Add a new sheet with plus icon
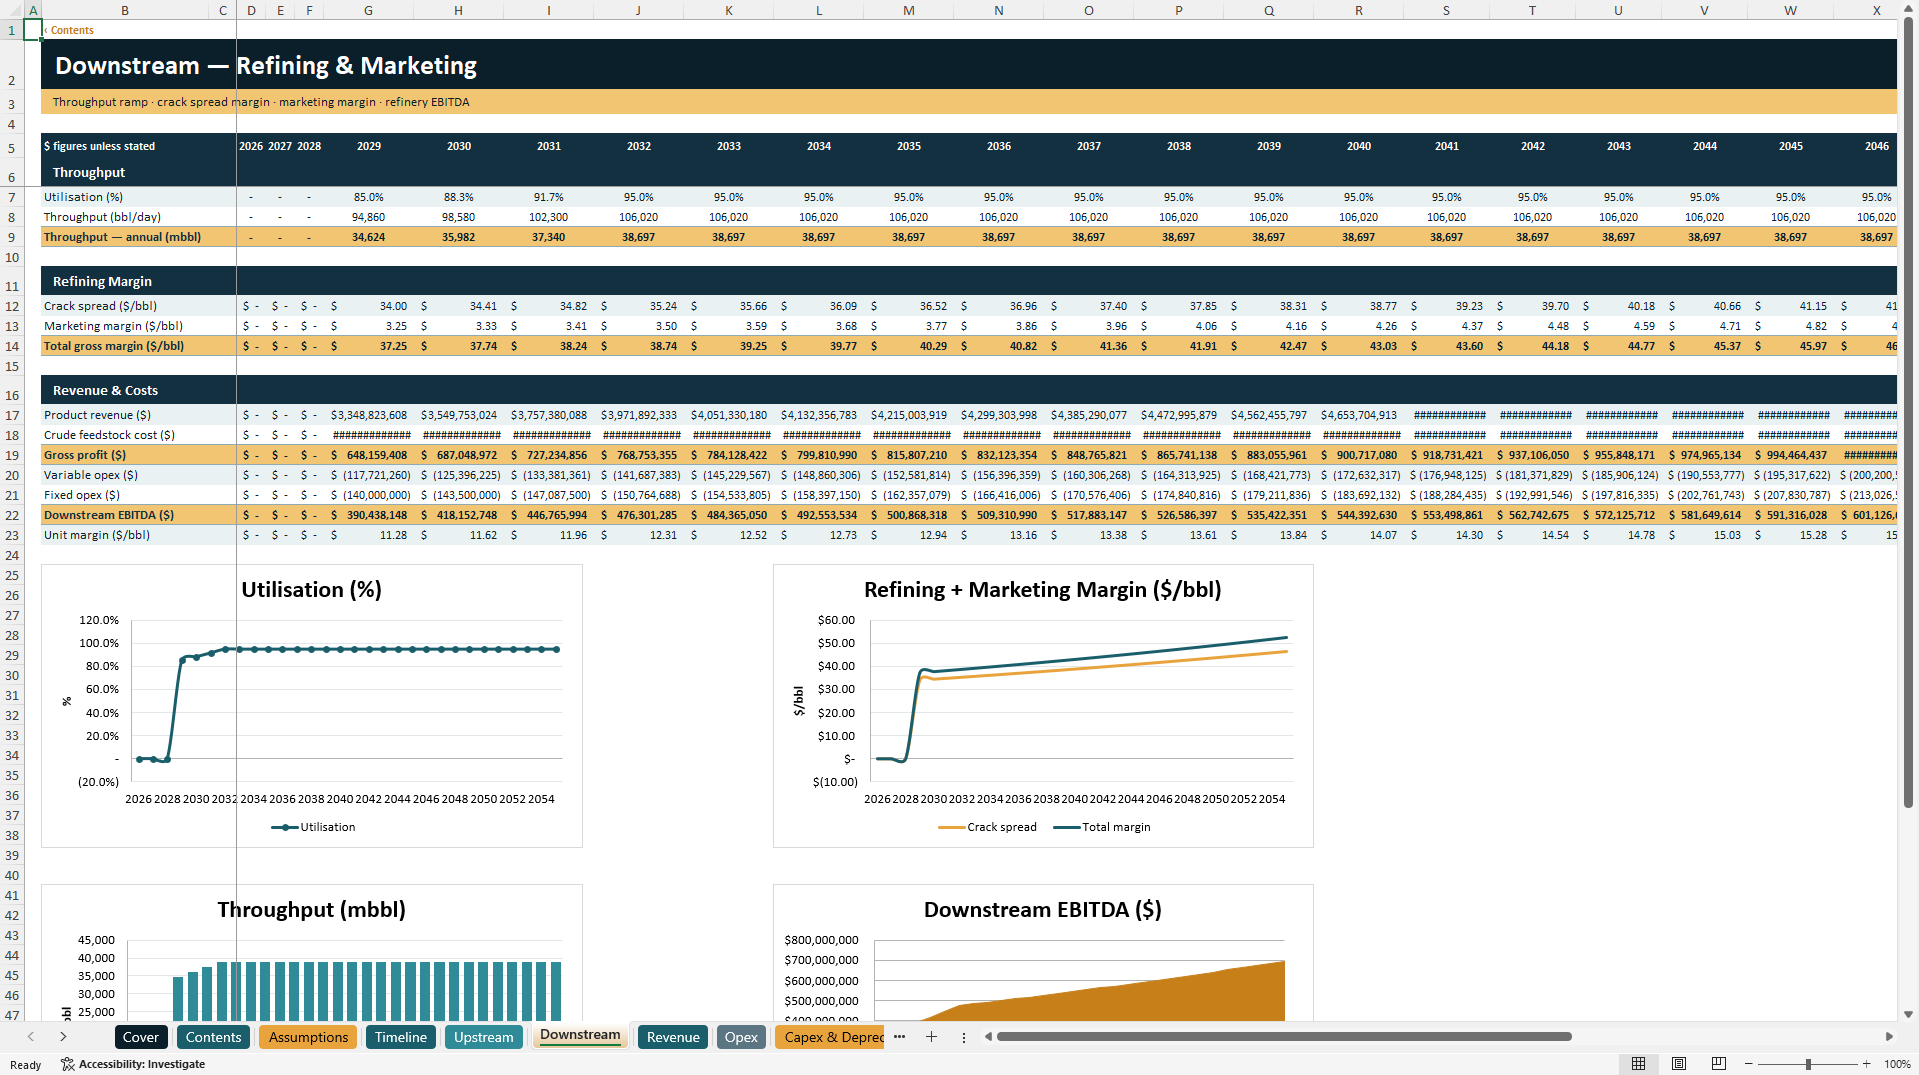The height and width of the screenshot is (1075, 1919). click(931, 1037)
